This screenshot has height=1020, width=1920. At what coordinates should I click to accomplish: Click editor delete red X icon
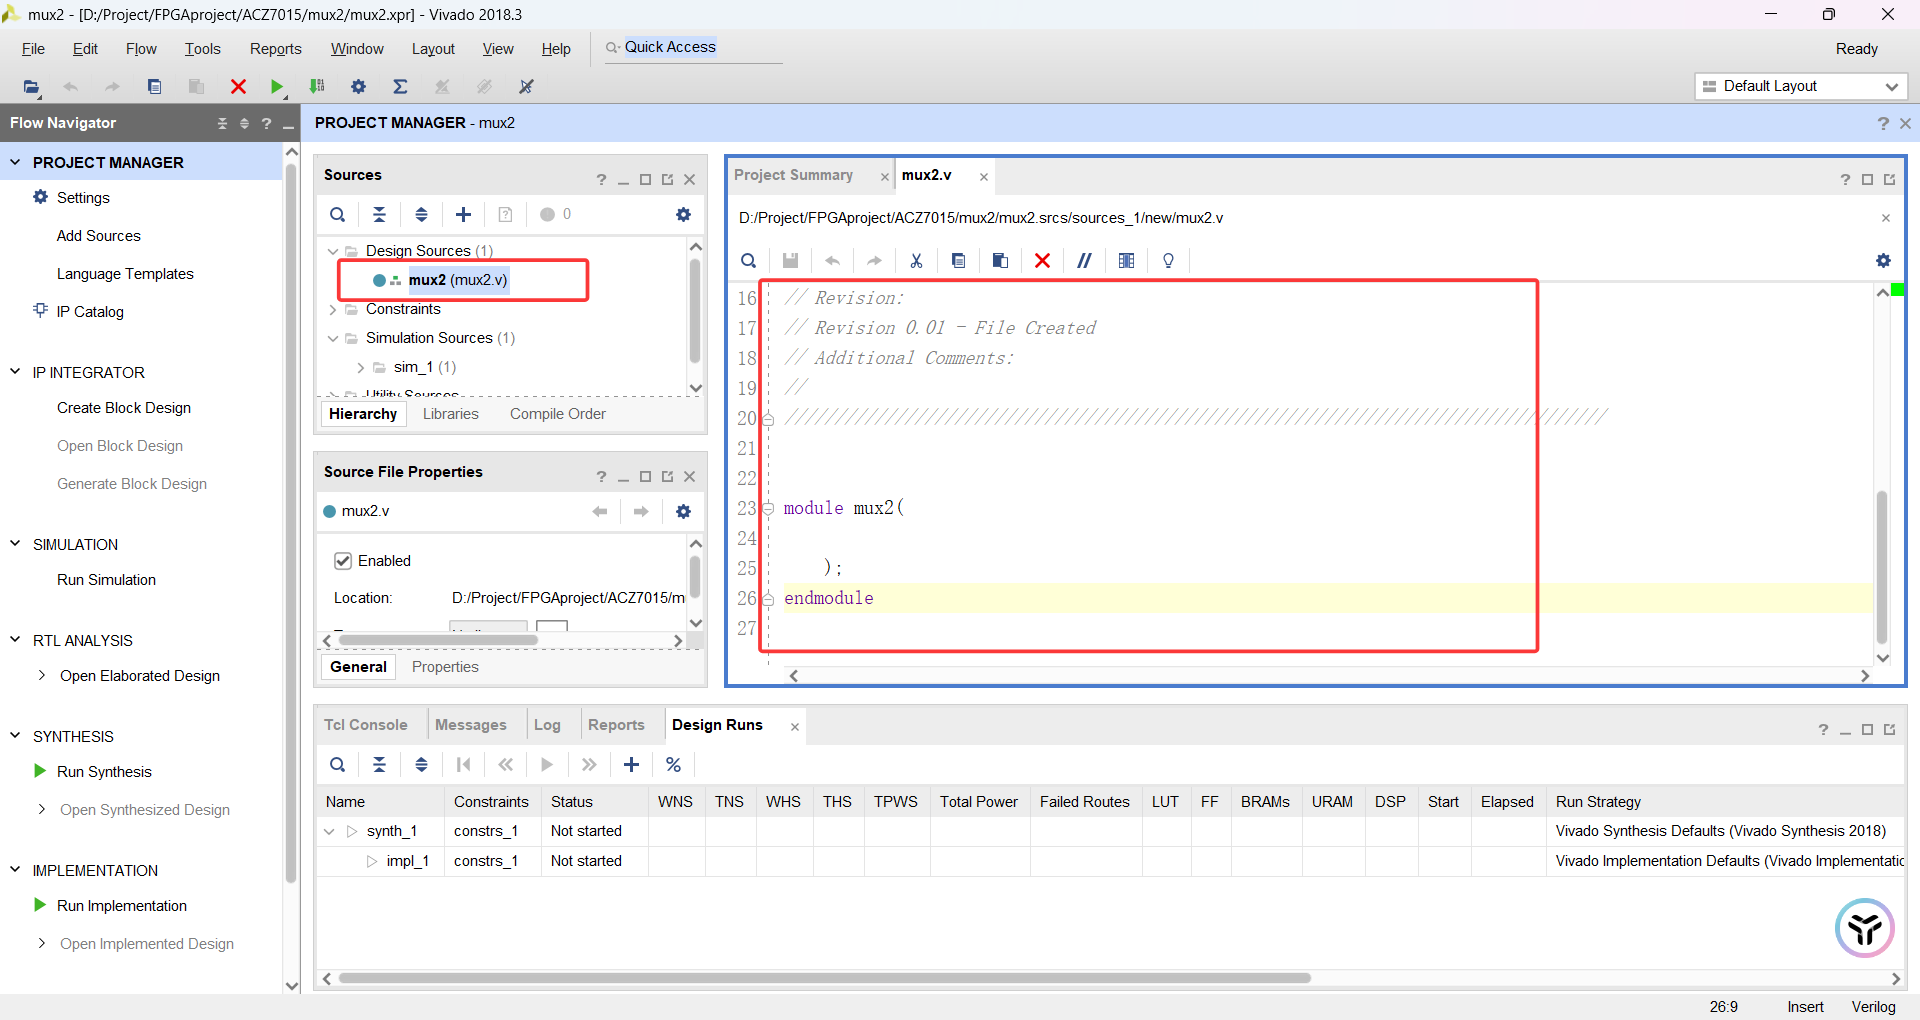point(1042,261)
